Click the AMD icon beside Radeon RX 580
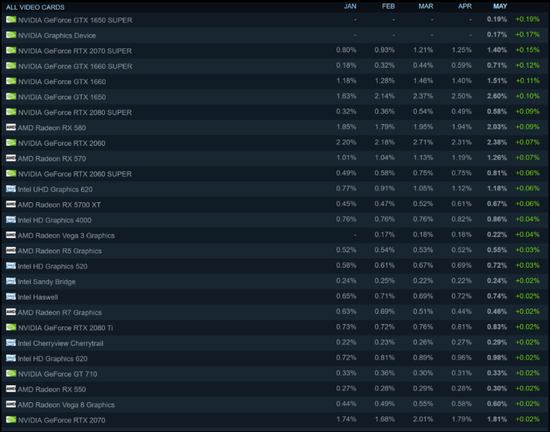This screenshot has width=550, height=432. (11, 127)
